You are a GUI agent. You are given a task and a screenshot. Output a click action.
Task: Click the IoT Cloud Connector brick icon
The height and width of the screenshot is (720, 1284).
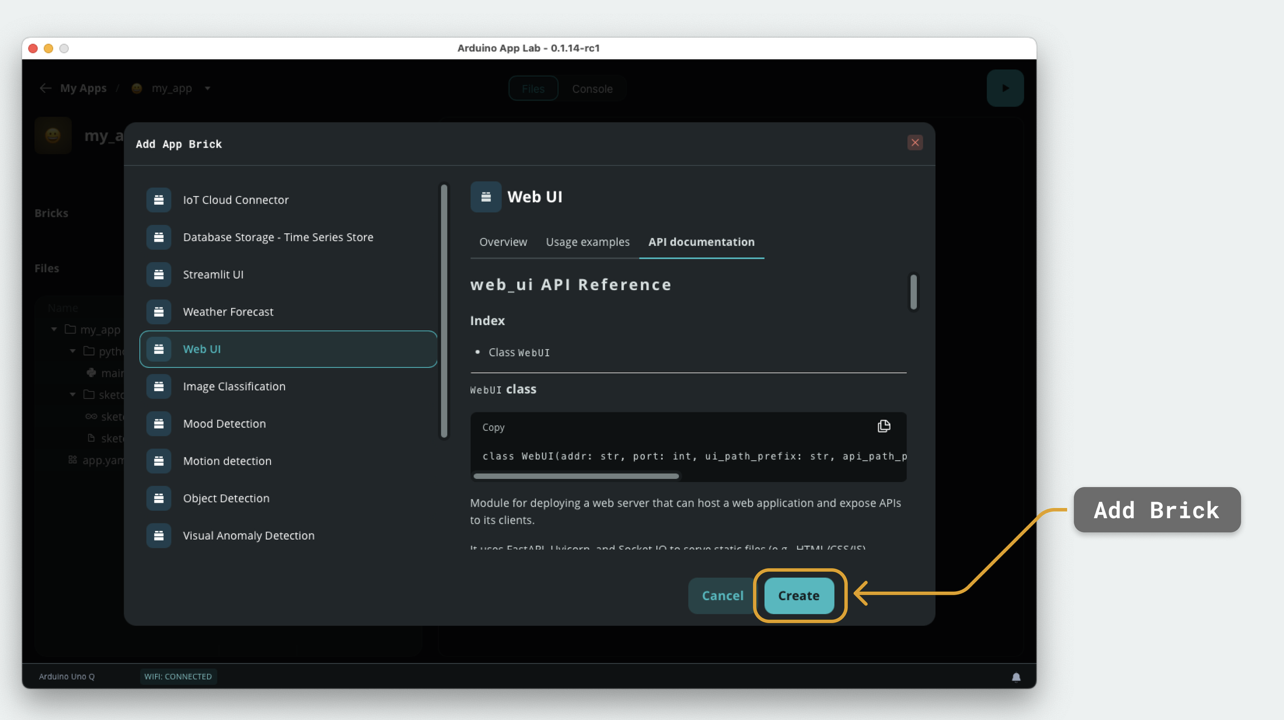(x=159, y=200)
